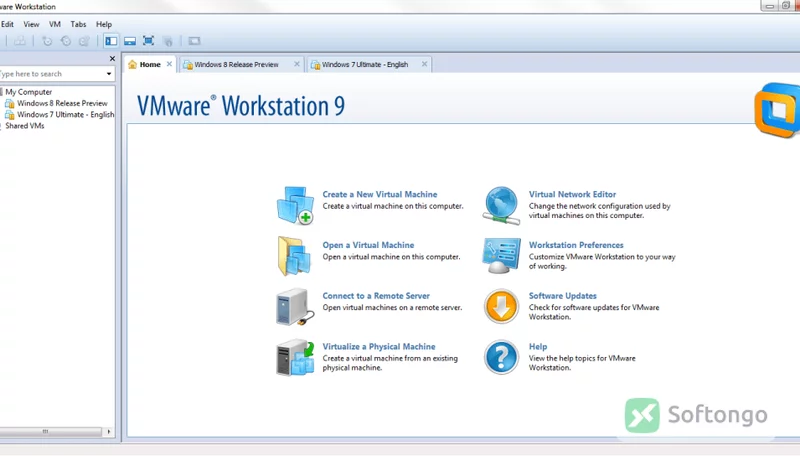Click the Open a Virtual Machine folder icon
Viewport: 800px width, 456px height.
point(295,256)
